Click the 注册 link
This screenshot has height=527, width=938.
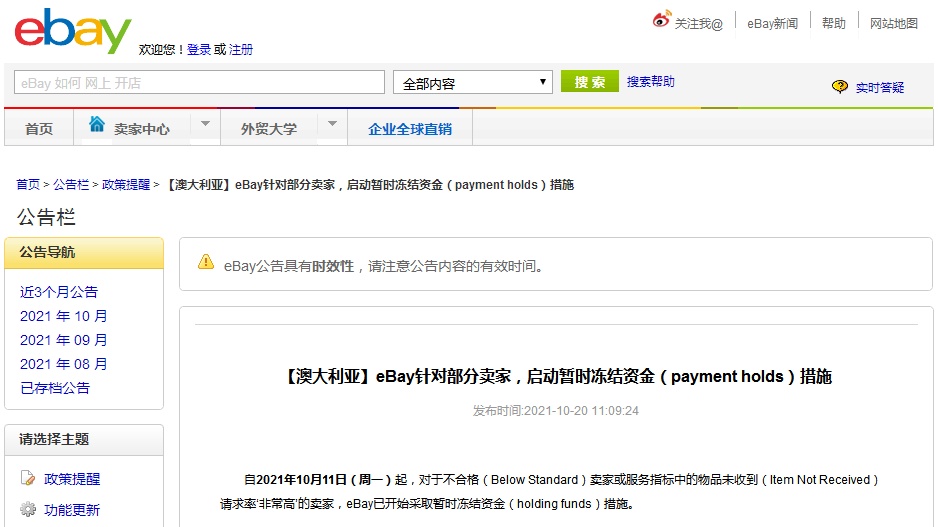(x=240, y=50)
